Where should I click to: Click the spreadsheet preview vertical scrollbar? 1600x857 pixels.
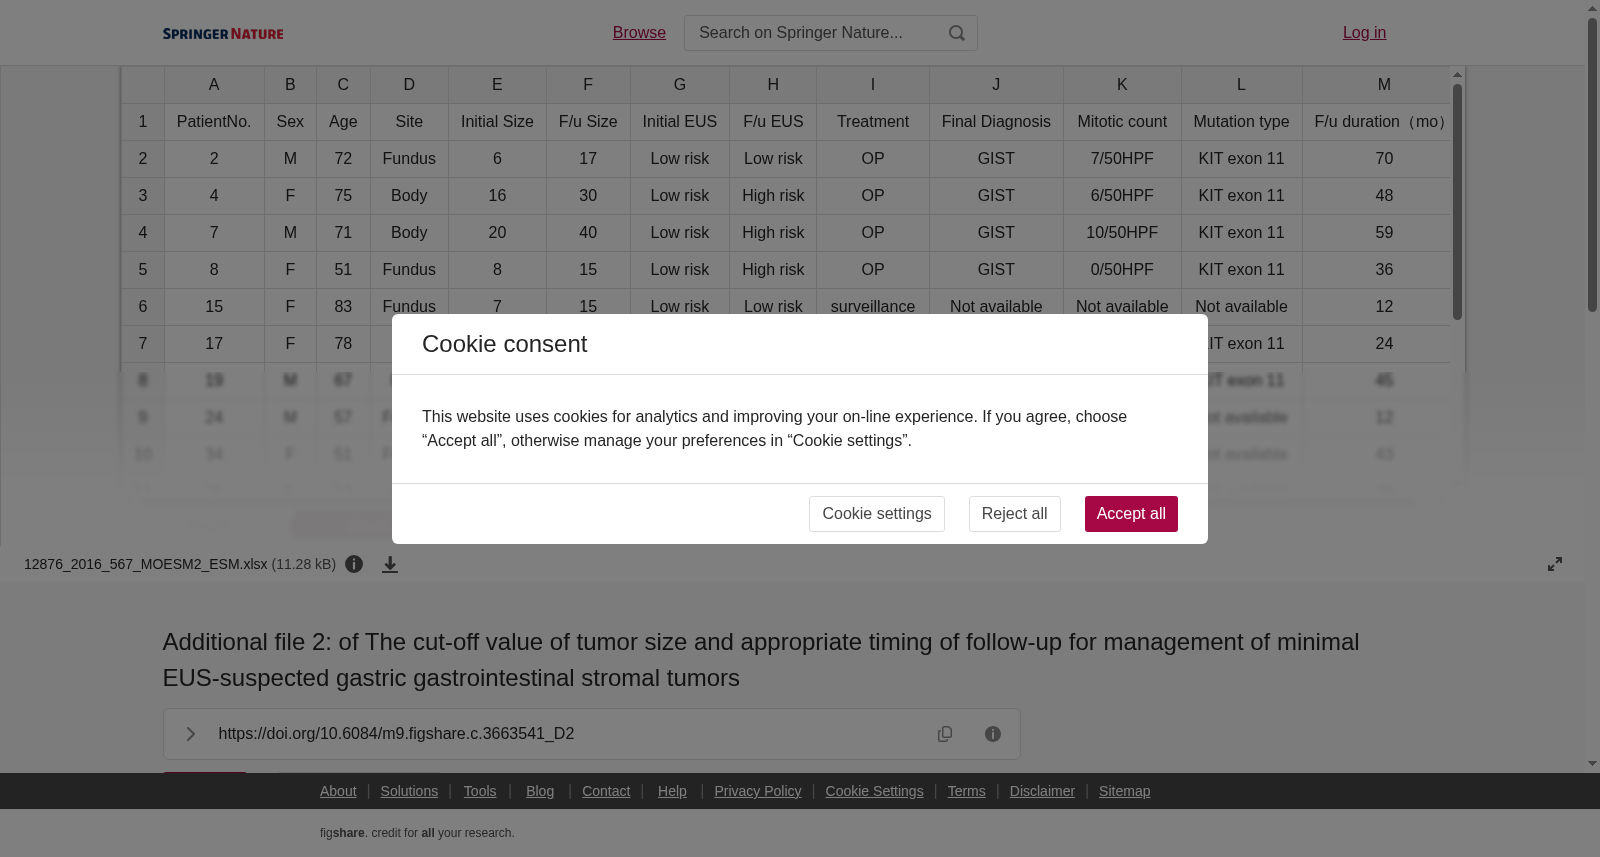(x=1458, y=200)
